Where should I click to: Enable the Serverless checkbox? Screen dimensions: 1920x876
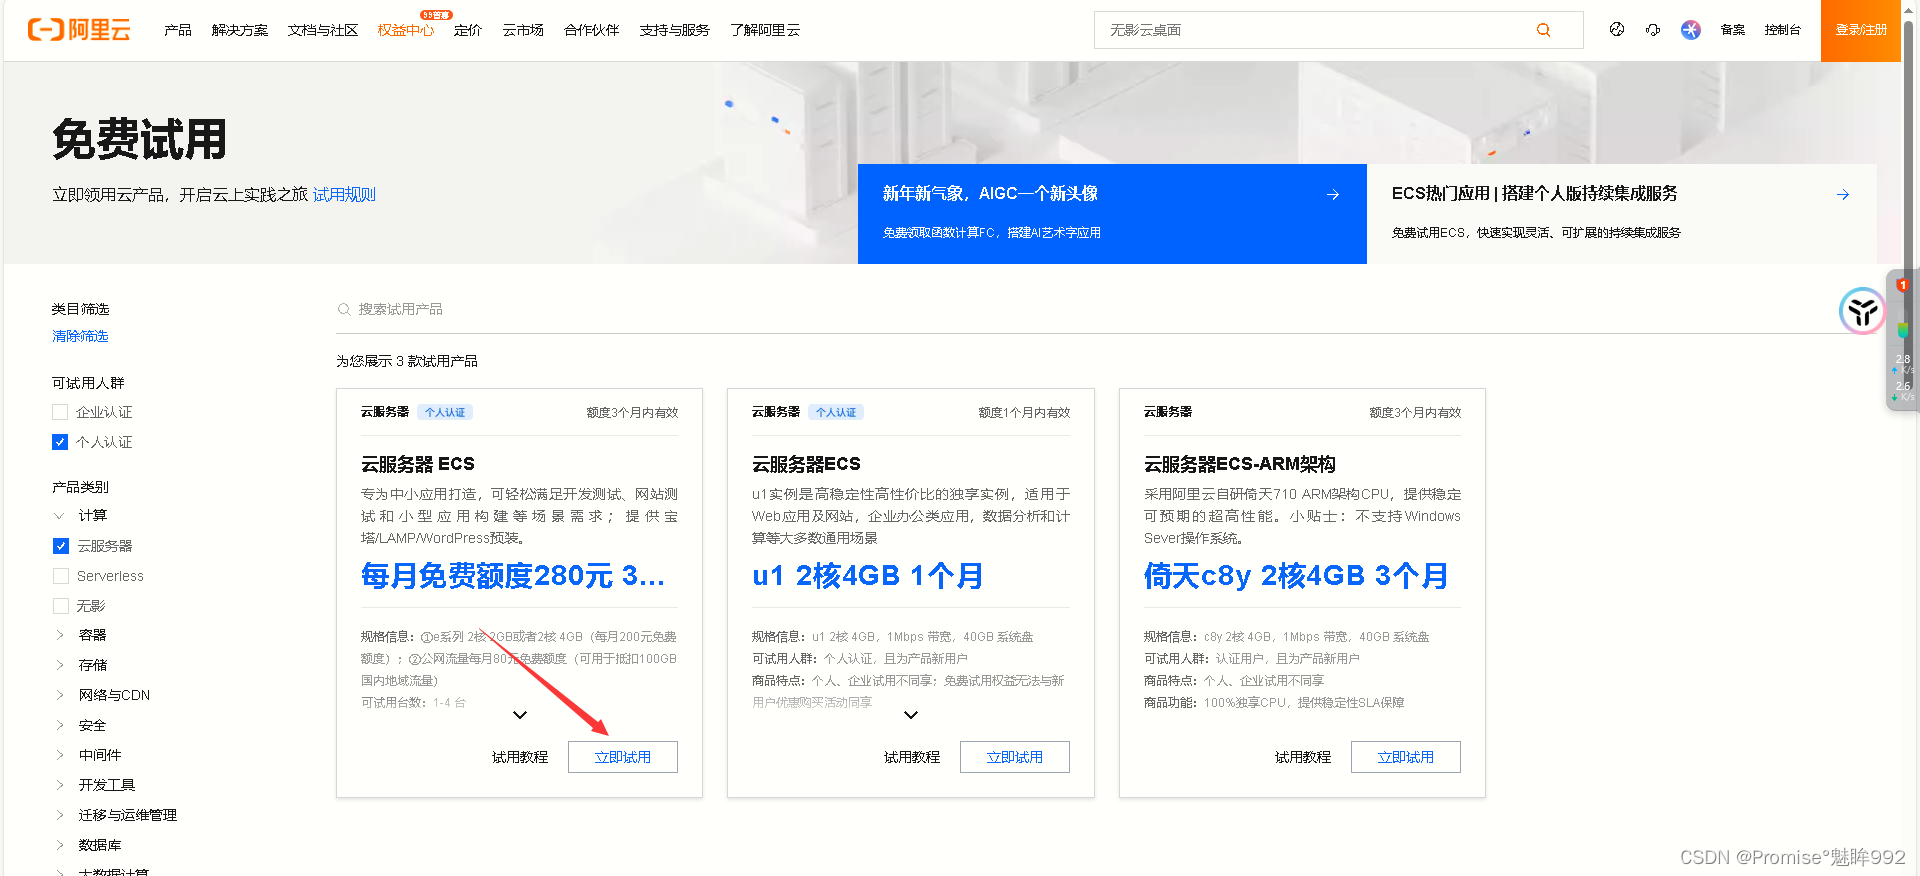61,576
